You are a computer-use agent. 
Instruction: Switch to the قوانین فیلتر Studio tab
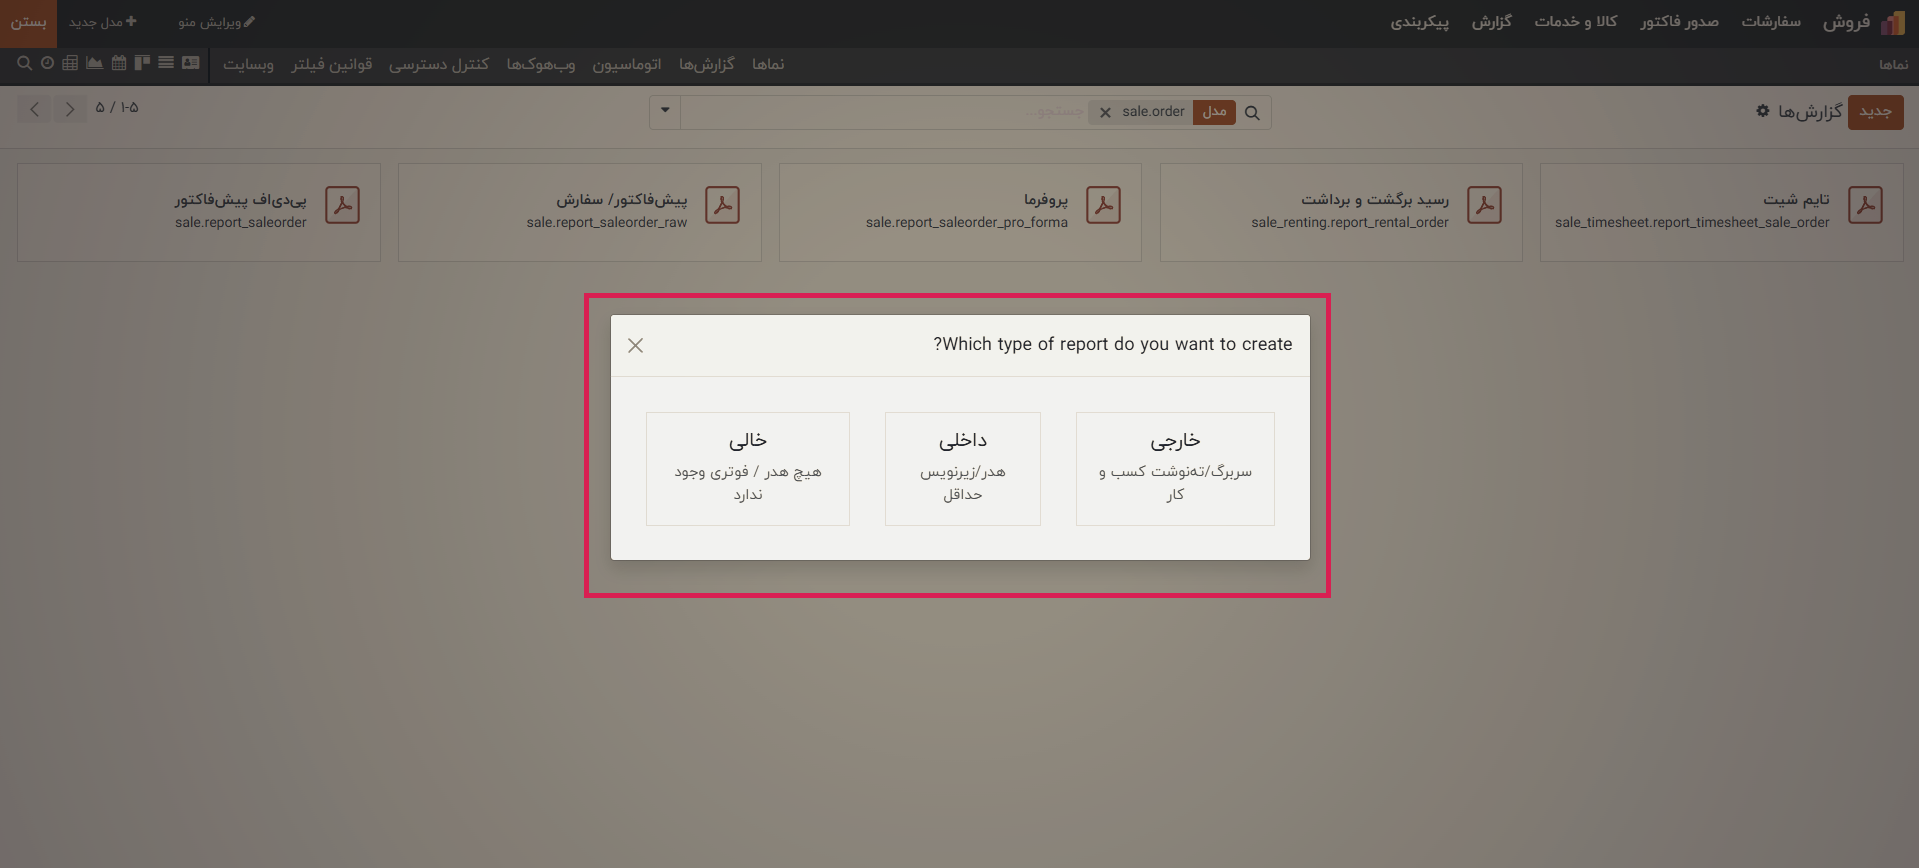(331, 64)
